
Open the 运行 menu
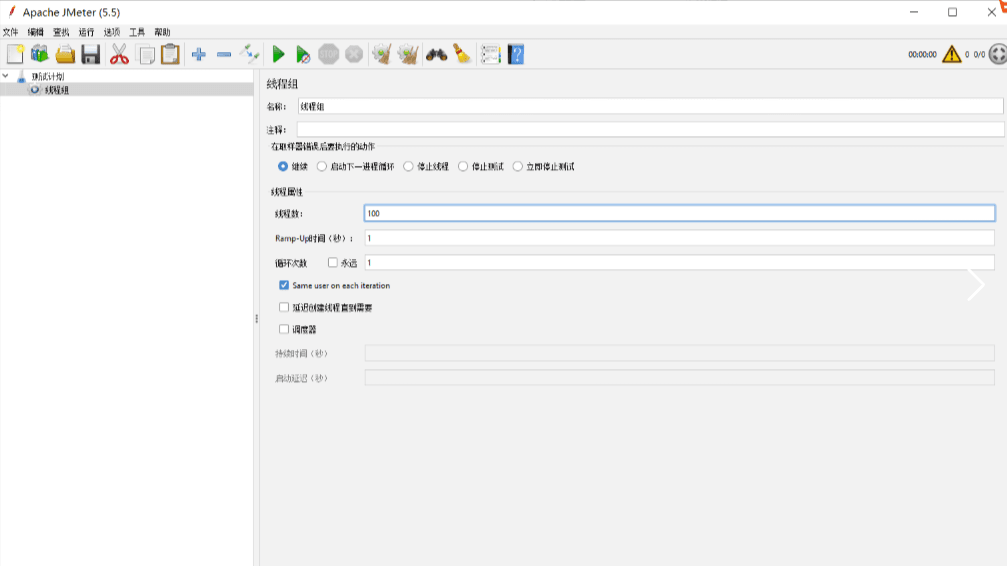click(x=87, y=32)
